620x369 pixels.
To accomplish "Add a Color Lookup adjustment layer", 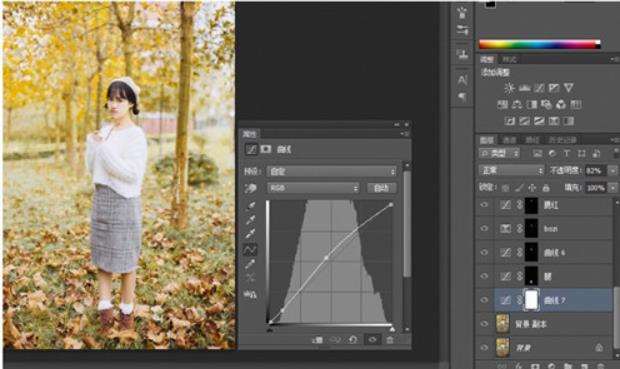I will [576, 105].
